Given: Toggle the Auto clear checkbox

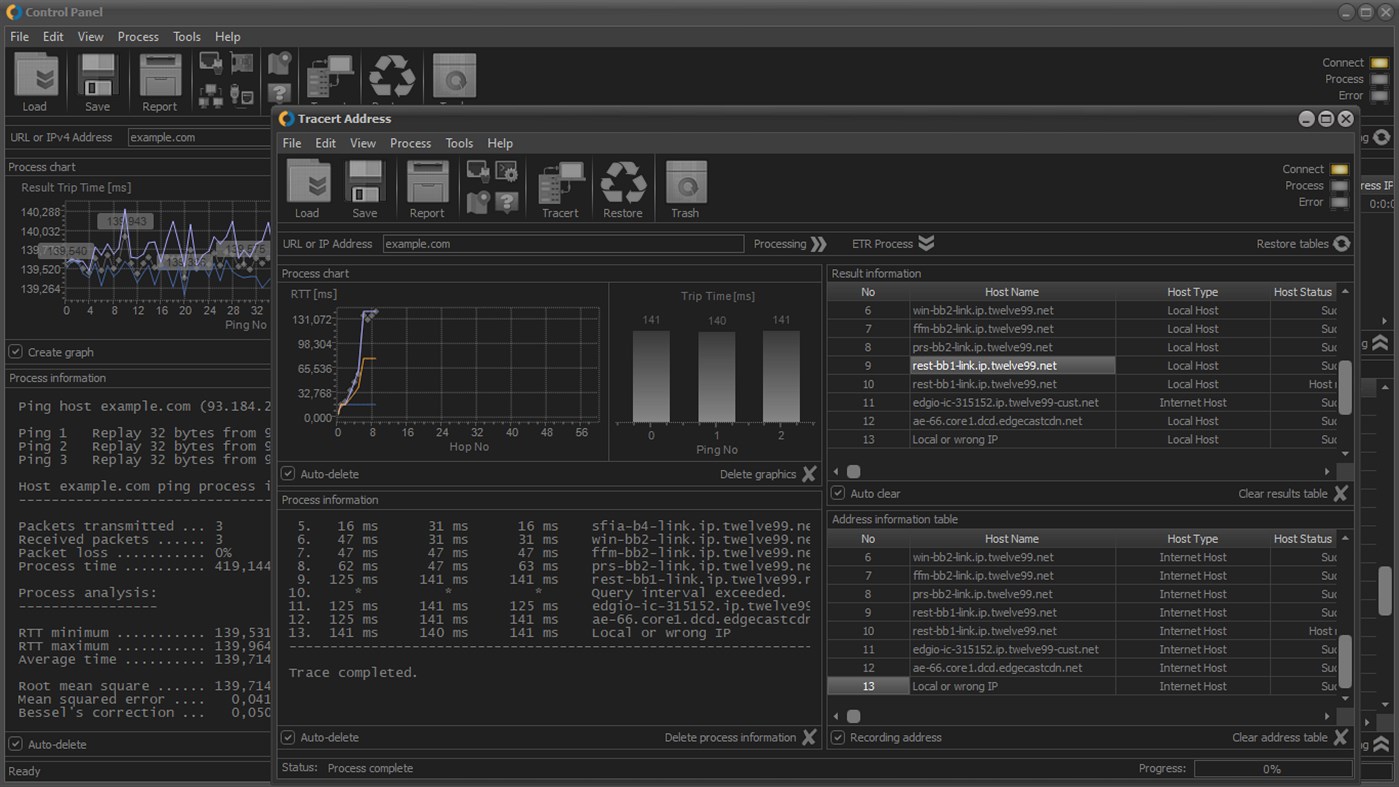Looking at the screenshot, I should (x=838, y=493).
